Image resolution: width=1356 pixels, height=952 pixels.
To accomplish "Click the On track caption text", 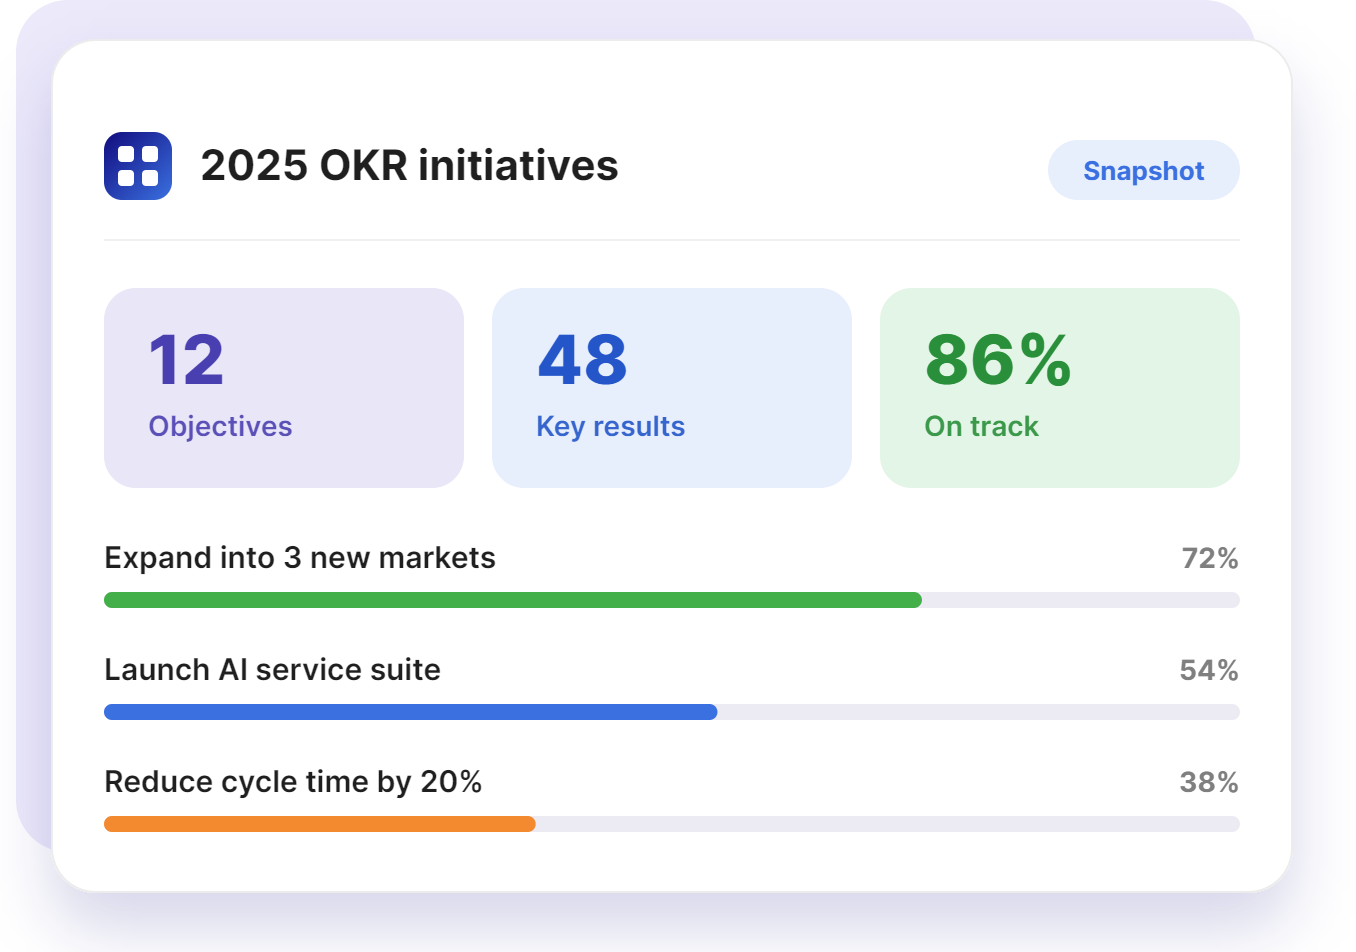I will click(x=981, y=427).
